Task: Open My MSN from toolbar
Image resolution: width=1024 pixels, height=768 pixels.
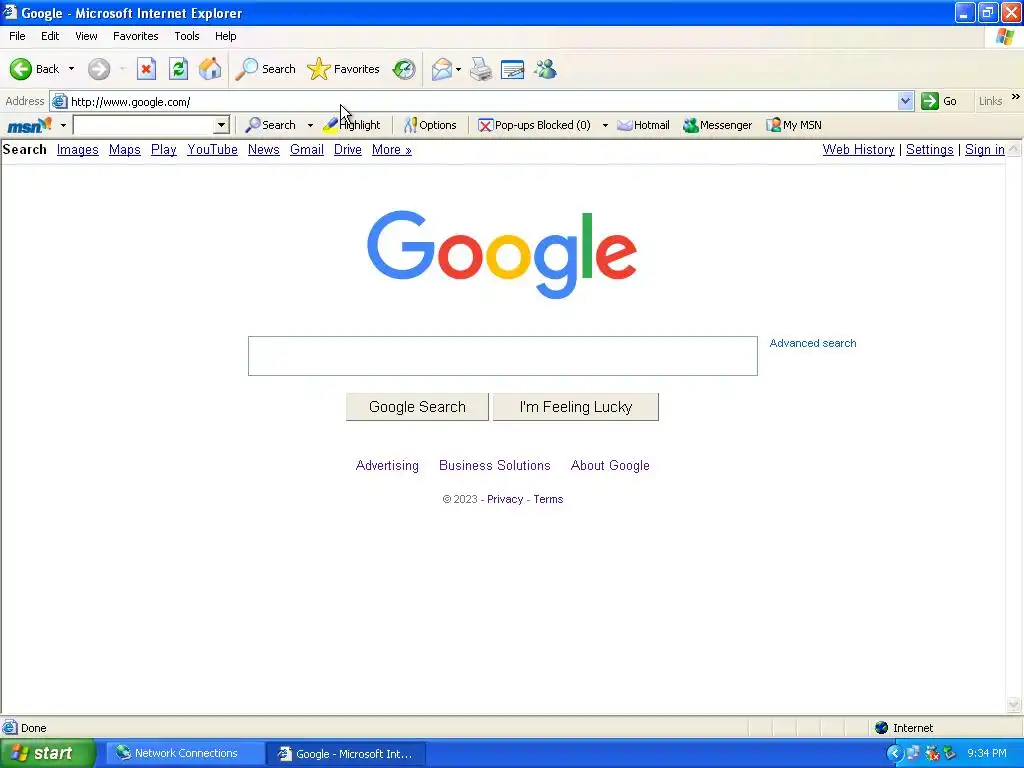Action: [793, 125]
